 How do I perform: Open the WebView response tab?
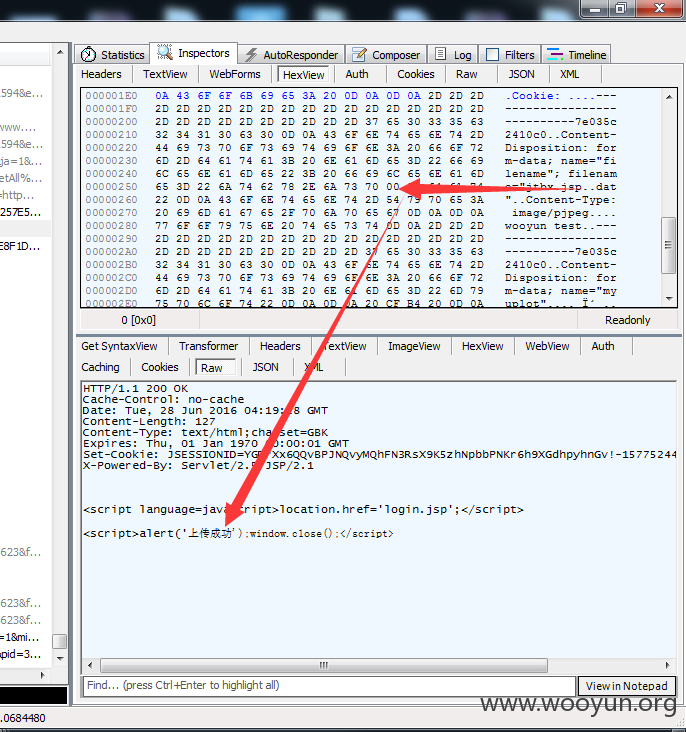pos(547,346)
